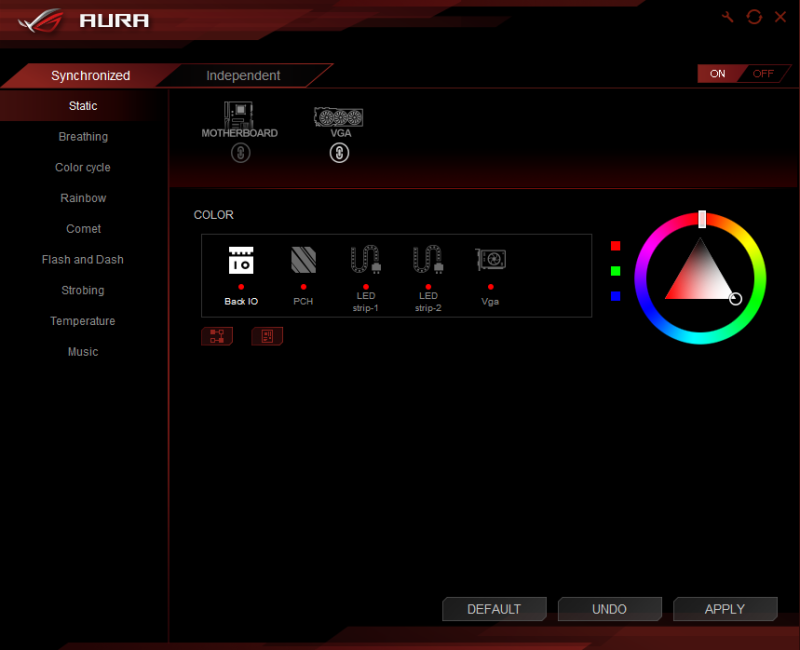Viewport: 800px width, 650px height.
Task: Choose the Music effect
Action: coord(83,352)
